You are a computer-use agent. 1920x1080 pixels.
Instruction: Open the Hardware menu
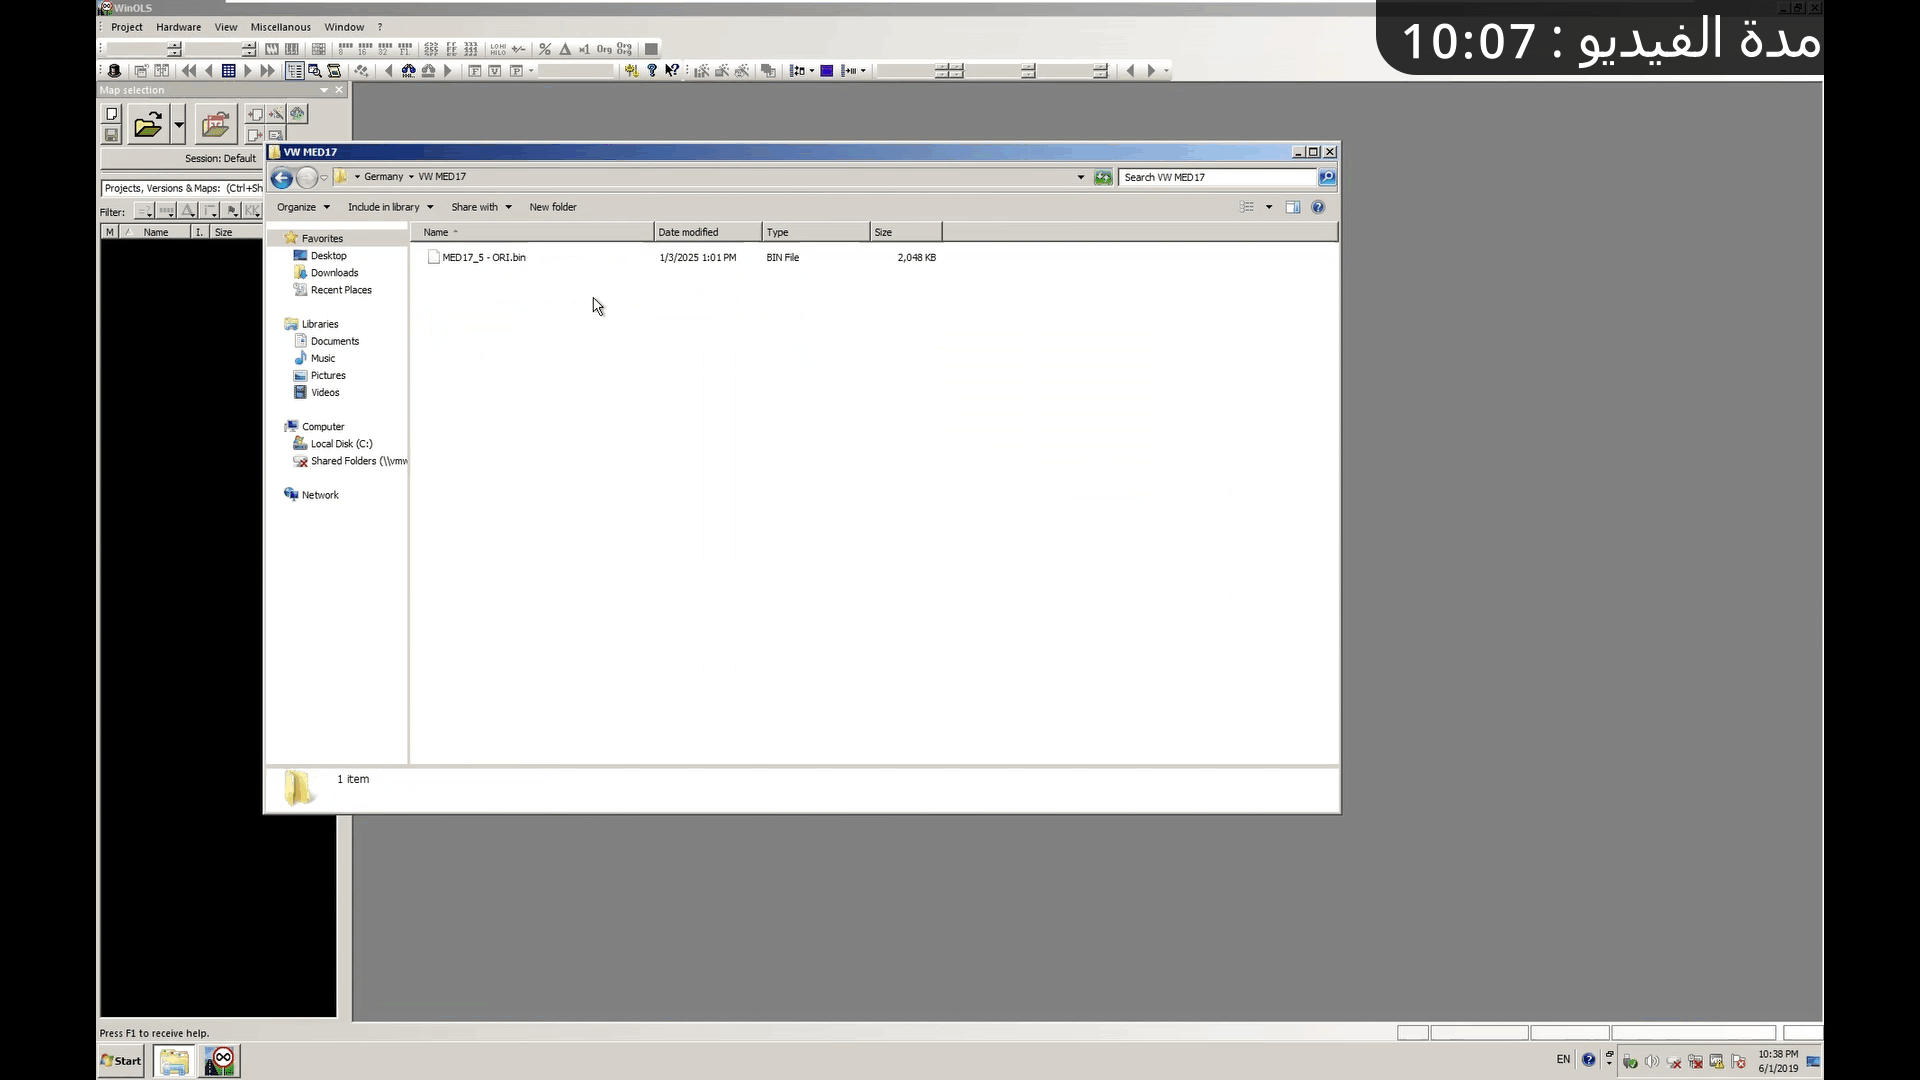click(x=178, y=27)
